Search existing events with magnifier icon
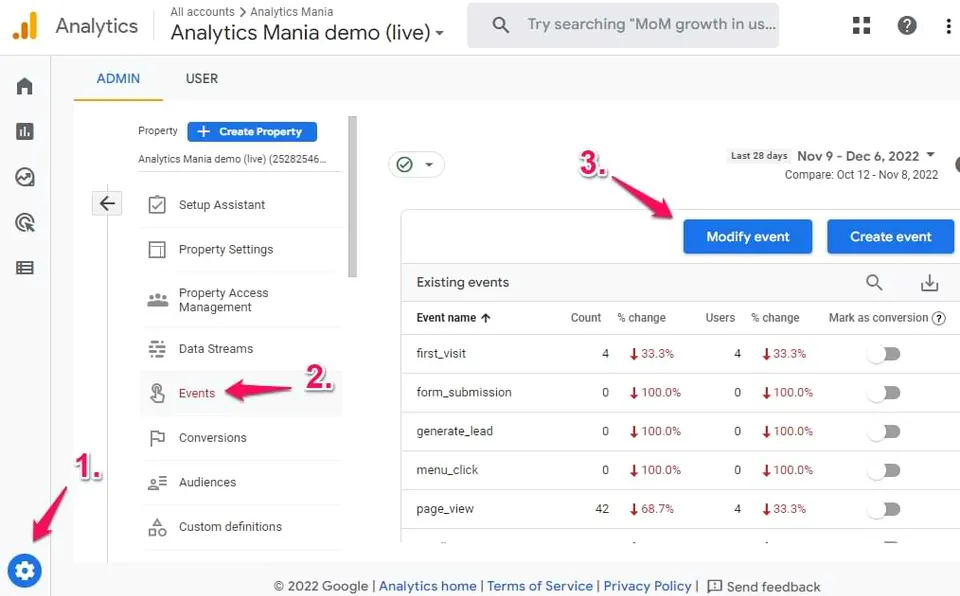960x596 pixels. [x=874, y=282]
